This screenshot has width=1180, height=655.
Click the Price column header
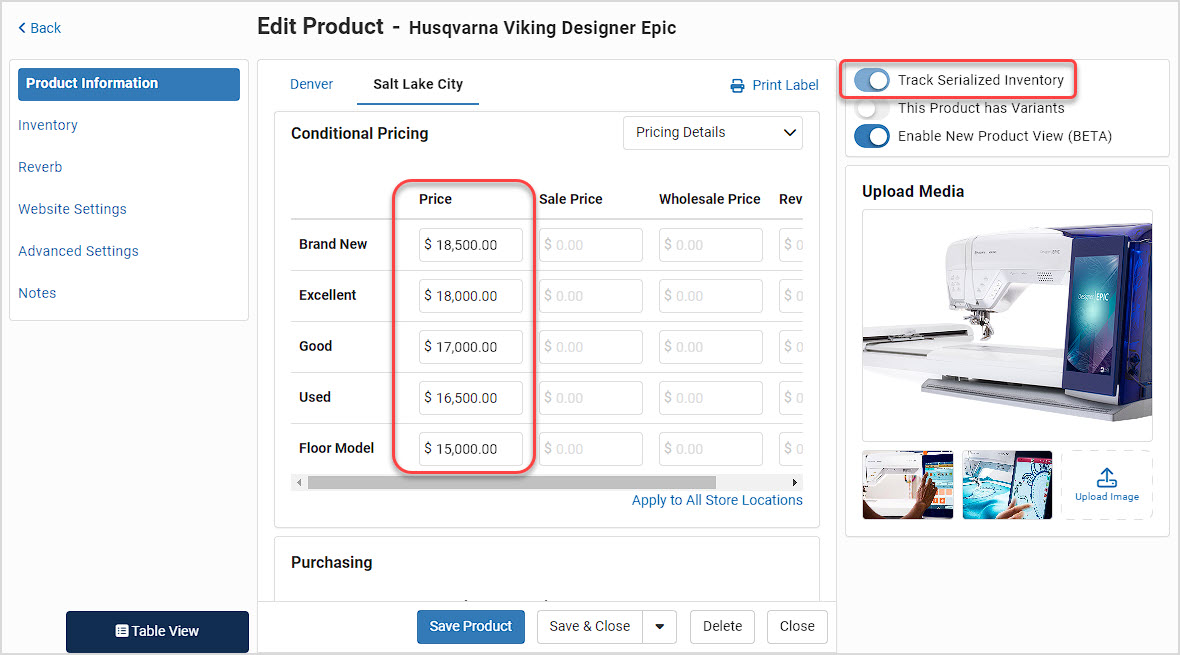click(435, 200)
